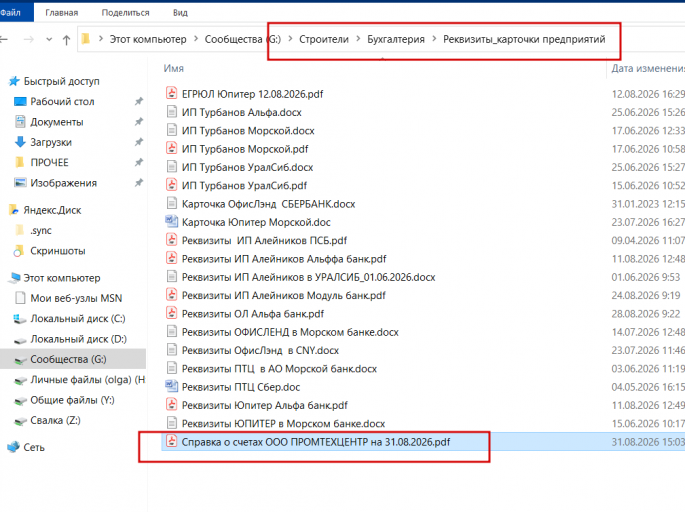The height and width of the screenshot is (512, 685).
Task: Click the pin icon beside Документы
Action: coord(138,122)
